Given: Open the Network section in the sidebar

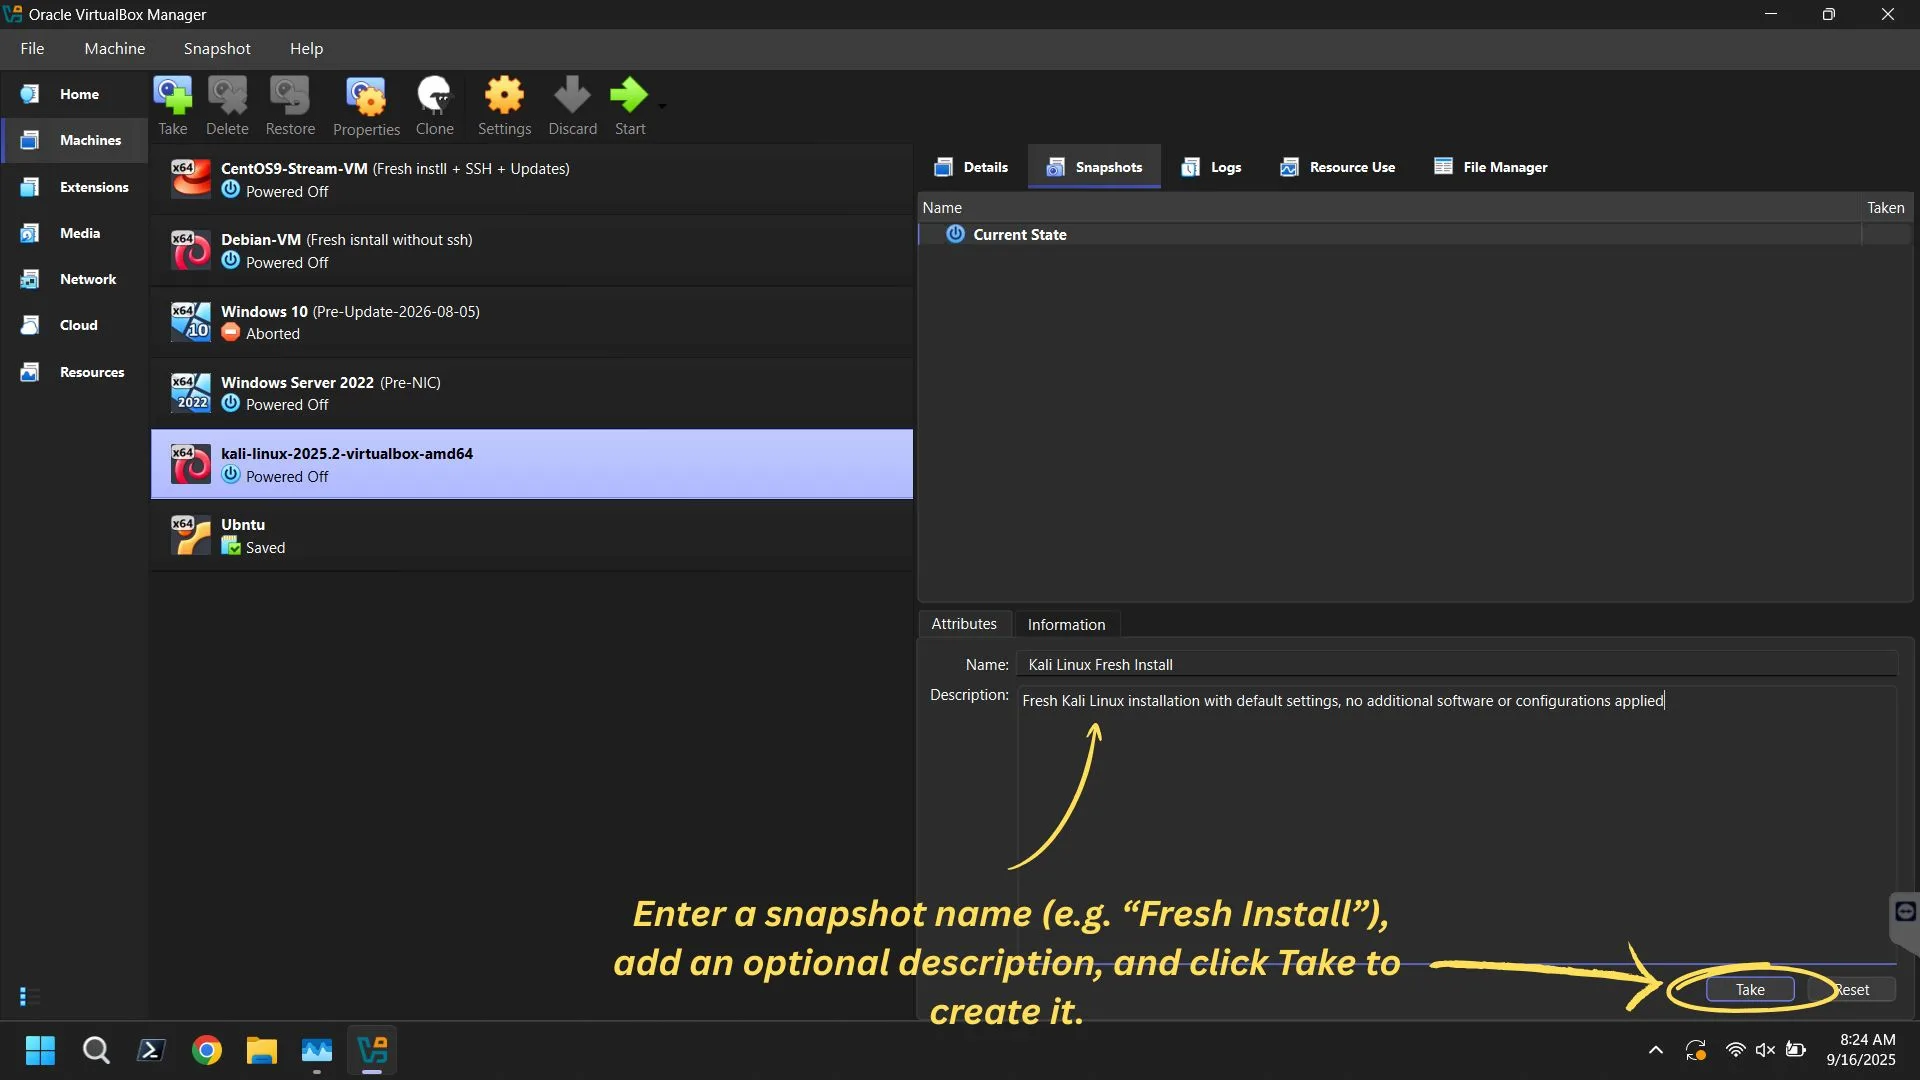Looking at the screenshot, I should pyautogui.click(x=87, y=279).
